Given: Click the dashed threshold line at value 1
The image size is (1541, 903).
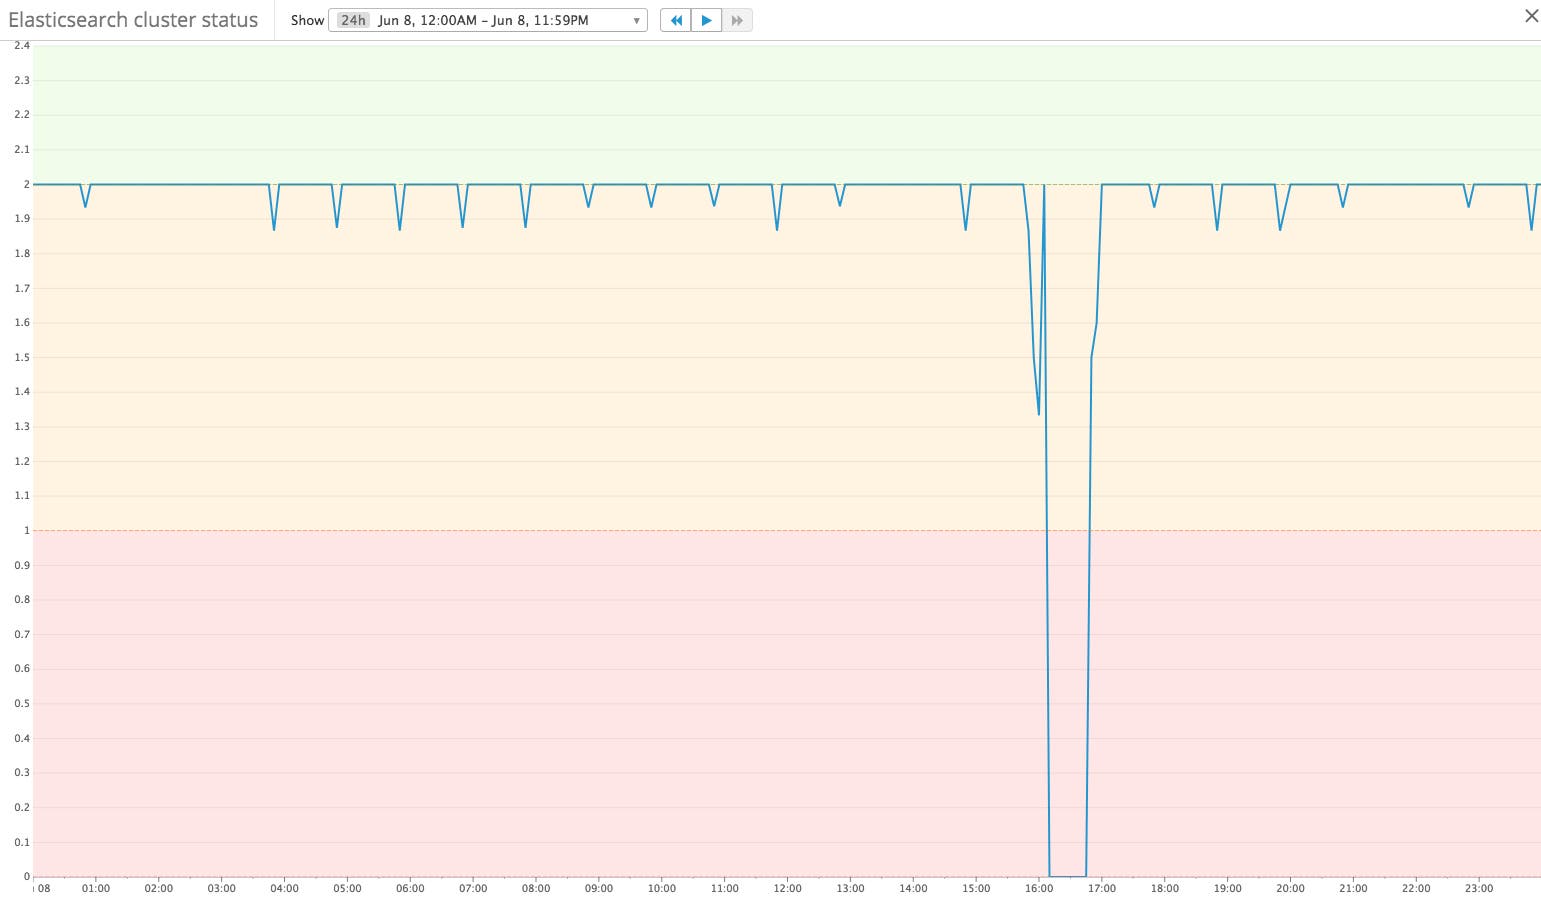Looking at the screenshot, I should point(600,530).
